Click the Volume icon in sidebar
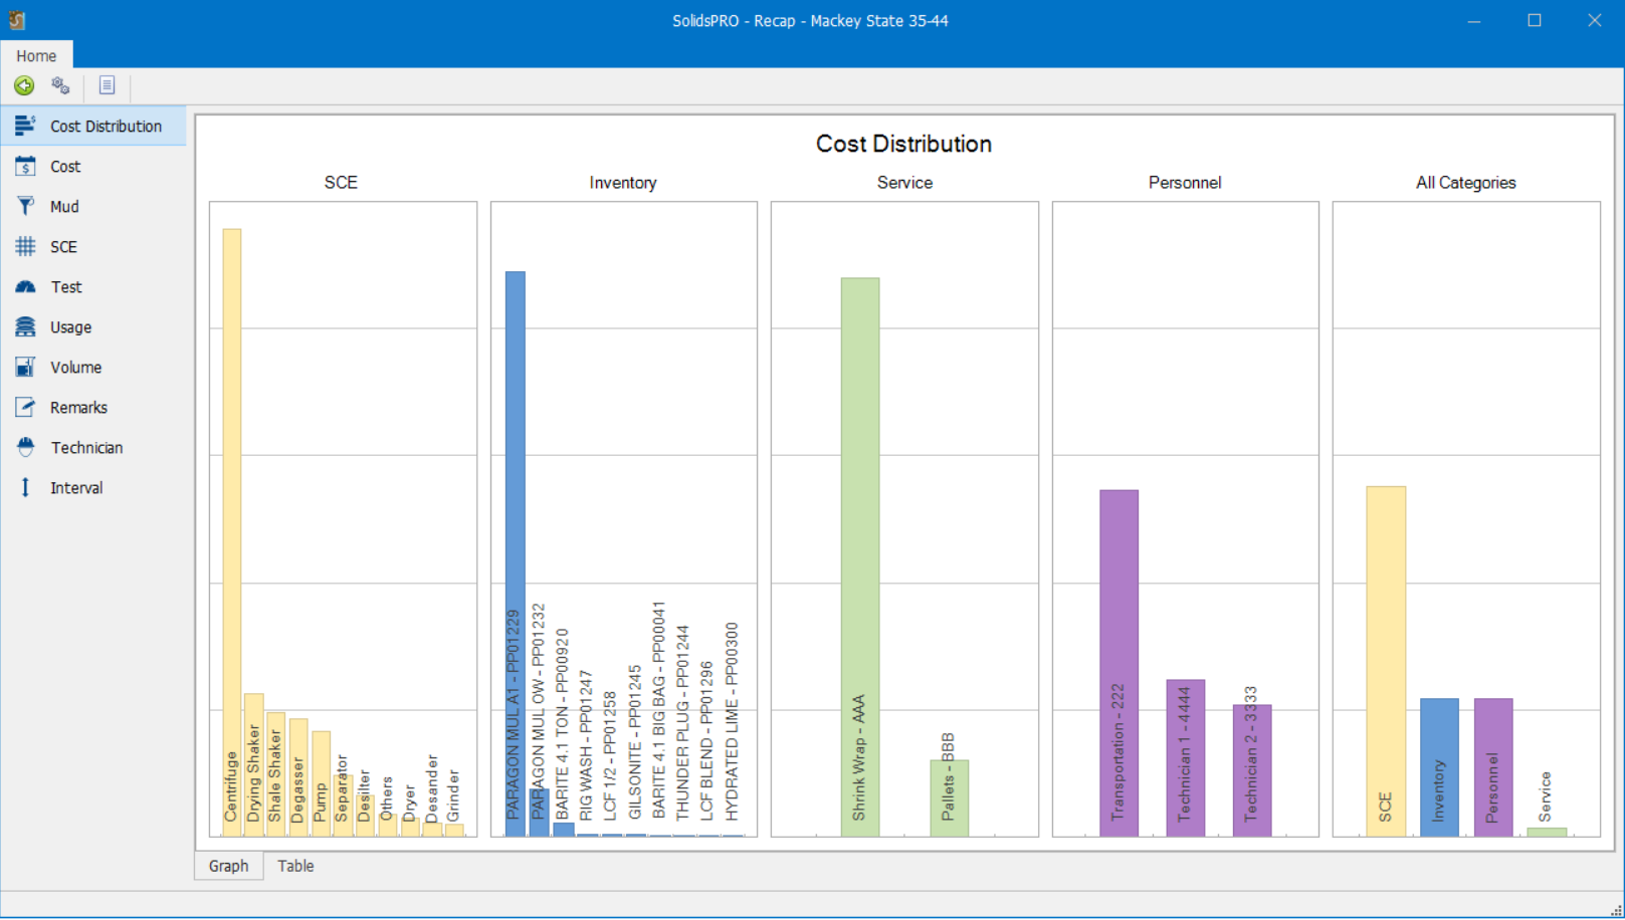The height and width of the screenshot is (920, 1625). coord(25,367)
